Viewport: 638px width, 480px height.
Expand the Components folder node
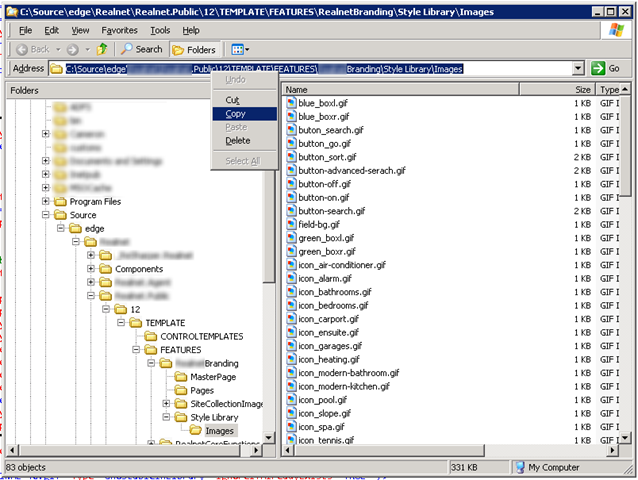[x=91, y=268]
